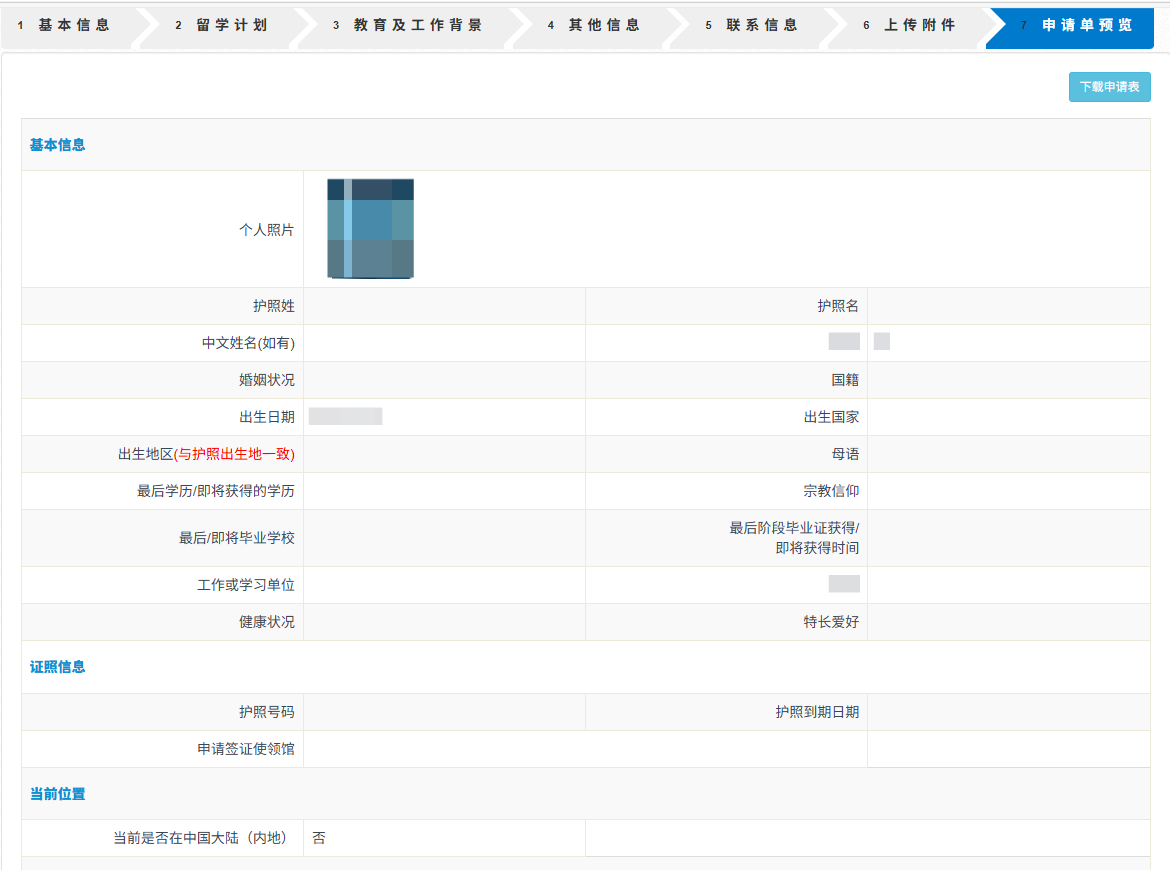Click the 证照信息 section heading

pos(58,667)
